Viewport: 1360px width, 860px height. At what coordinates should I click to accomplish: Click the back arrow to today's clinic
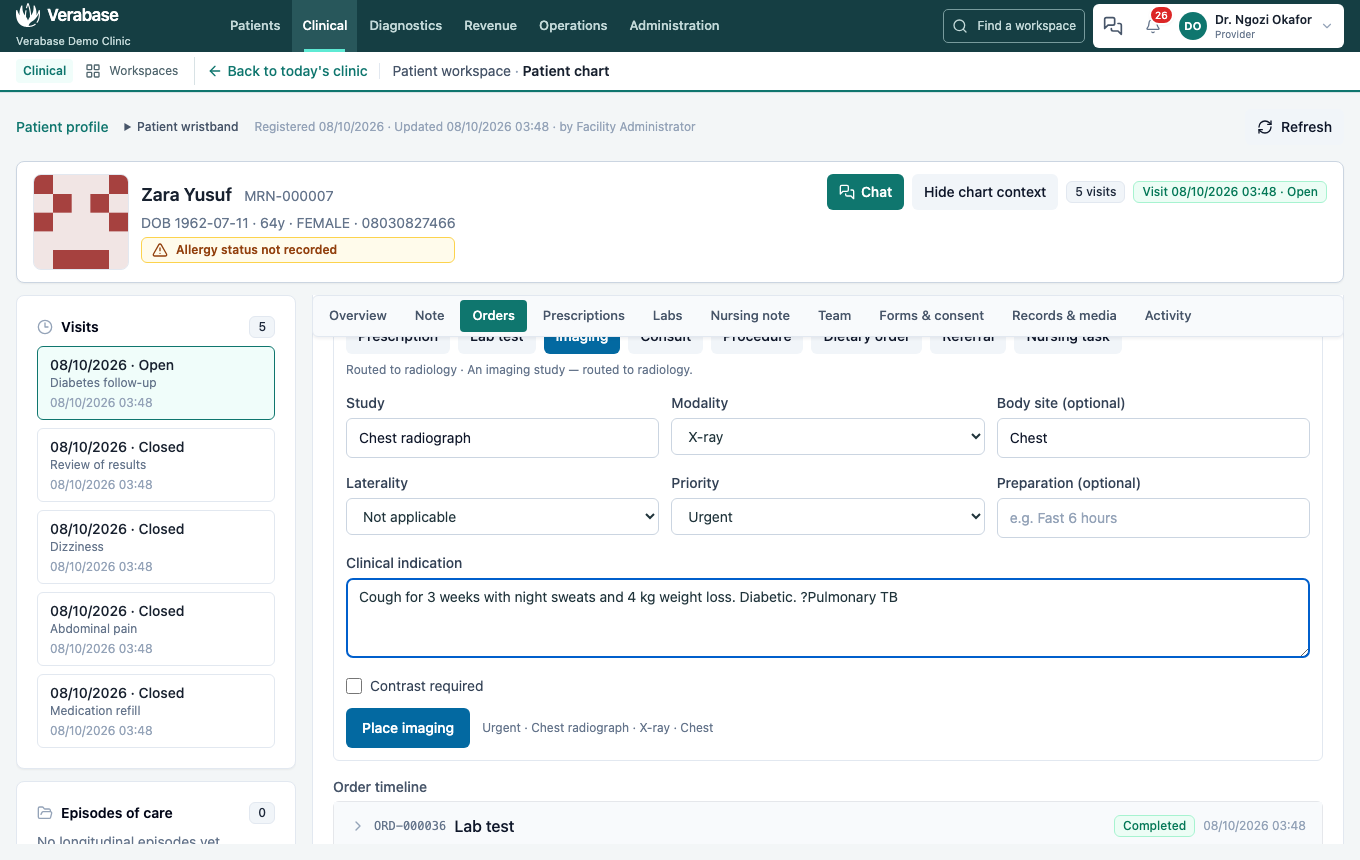pyautogui.click(x=214, y=71)
